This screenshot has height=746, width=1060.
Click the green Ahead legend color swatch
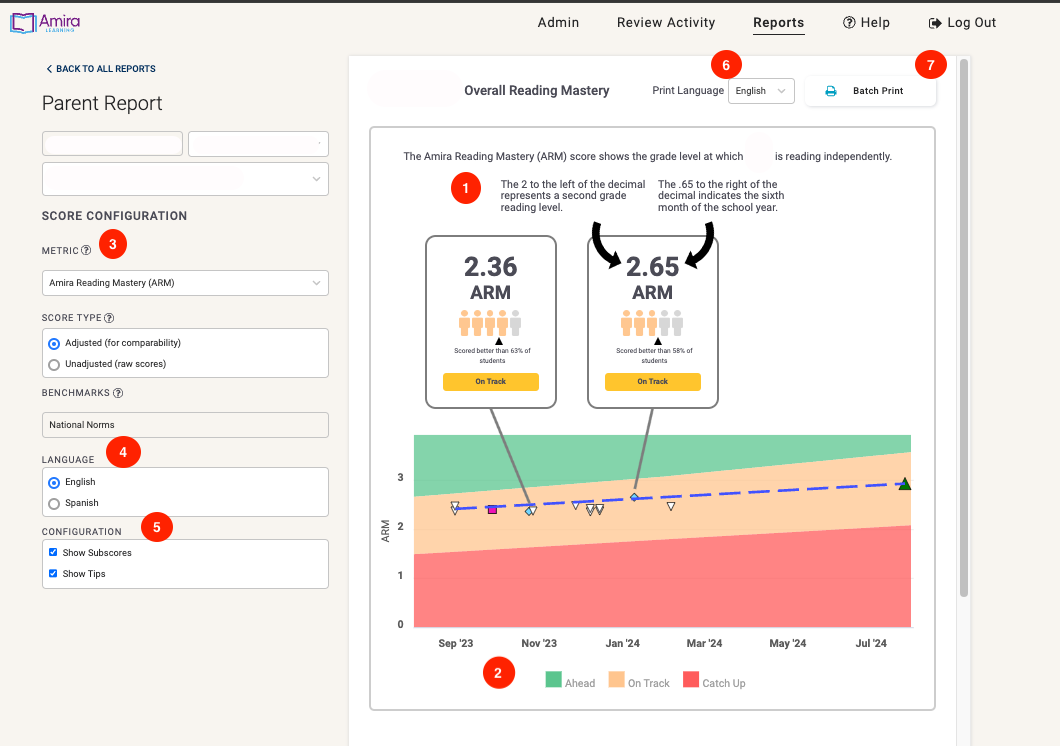click(x=551, y=681)
